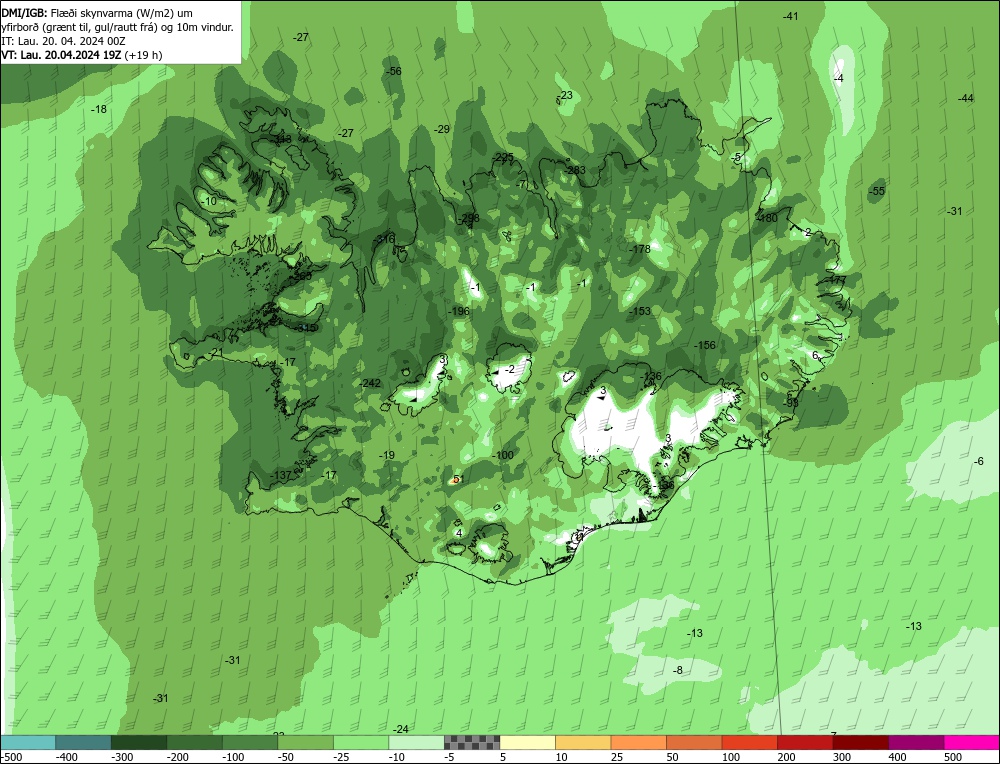Select the light teal -500 to -400 legend swatch
Image resolution: width=1000 pixels, height=764 pixels.
pyautogui.click(x=27, y=743)
